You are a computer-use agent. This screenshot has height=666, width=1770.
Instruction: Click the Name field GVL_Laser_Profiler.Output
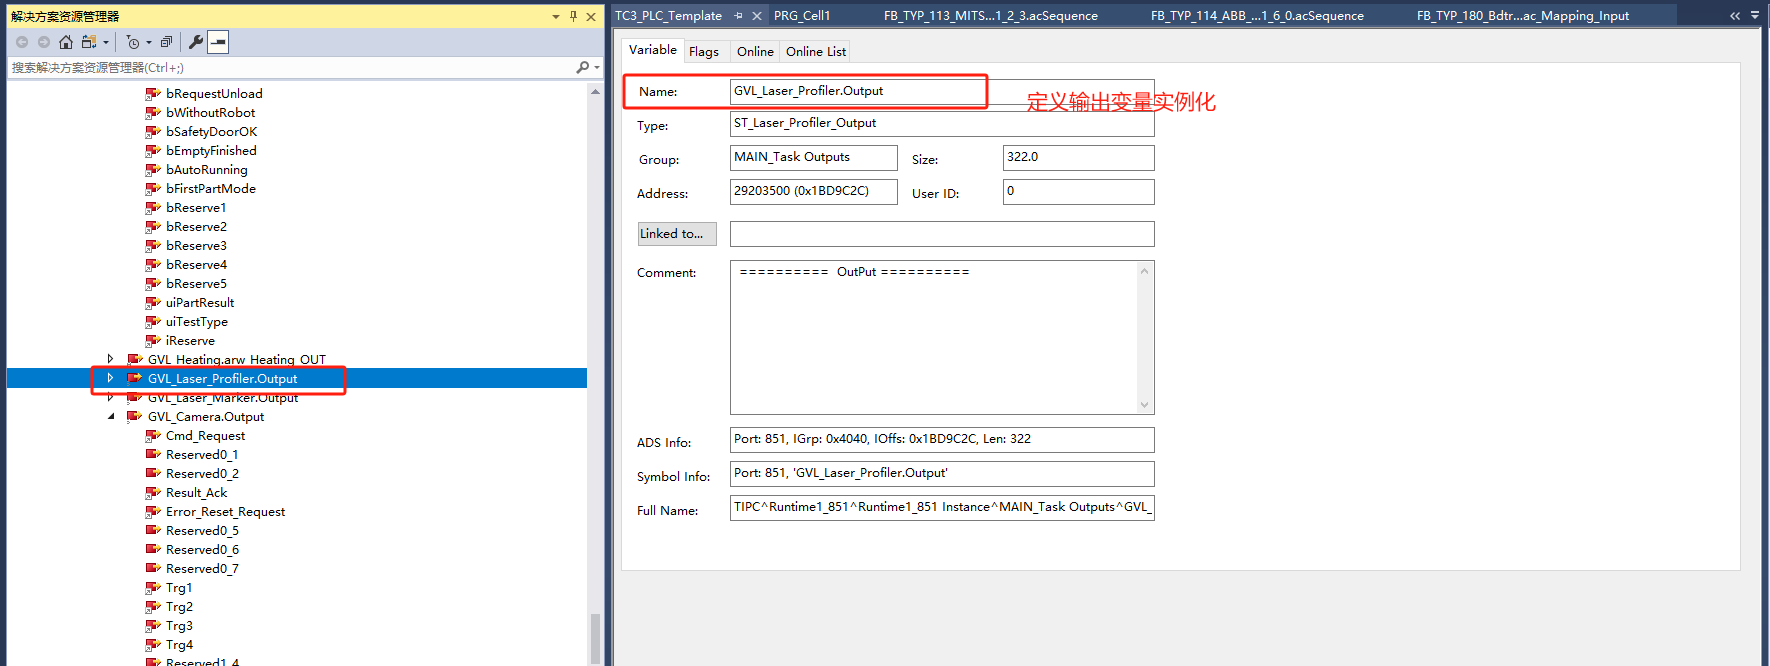point(942,91)
